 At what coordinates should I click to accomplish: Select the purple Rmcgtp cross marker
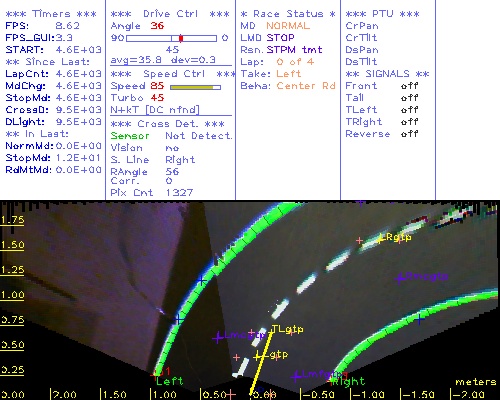400,277
